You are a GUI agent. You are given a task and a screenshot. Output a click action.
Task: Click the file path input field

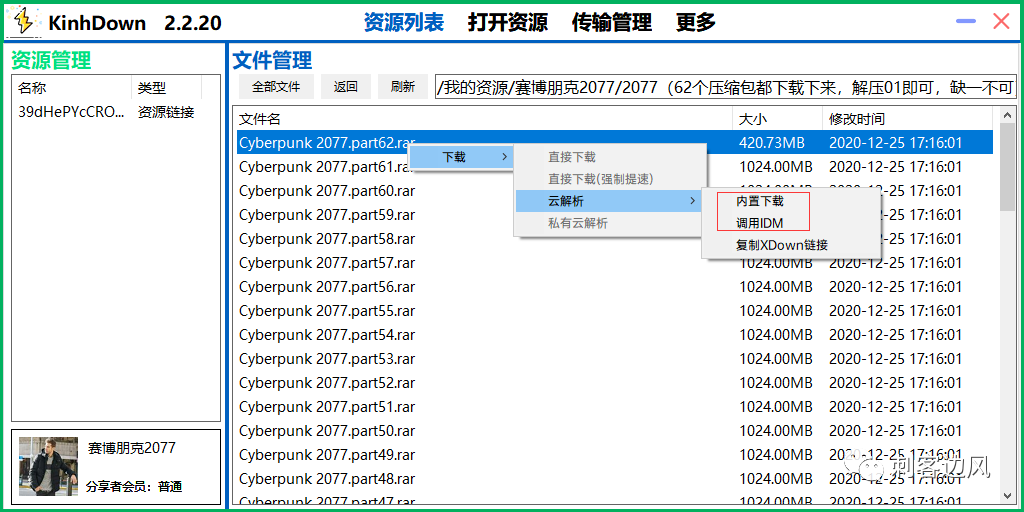click(x=726, y=86)
